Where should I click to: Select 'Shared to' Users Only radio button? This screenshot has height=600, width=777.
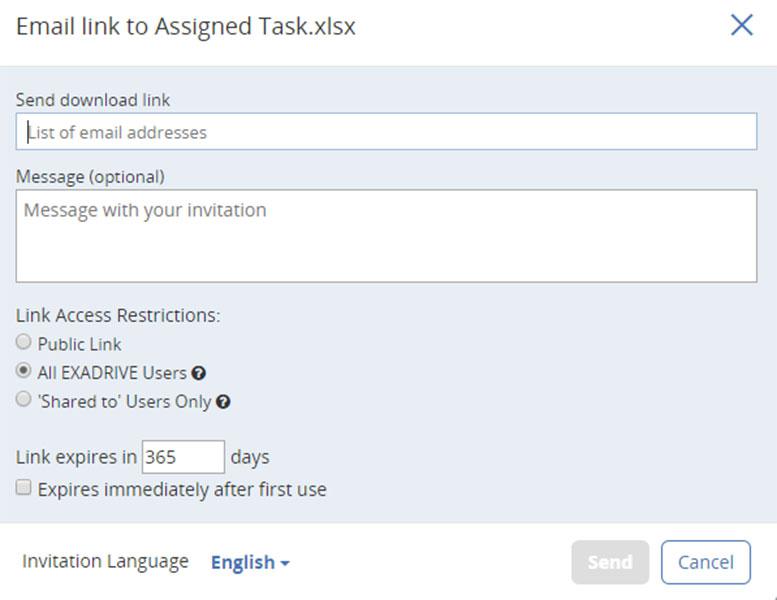pos(24,400)
